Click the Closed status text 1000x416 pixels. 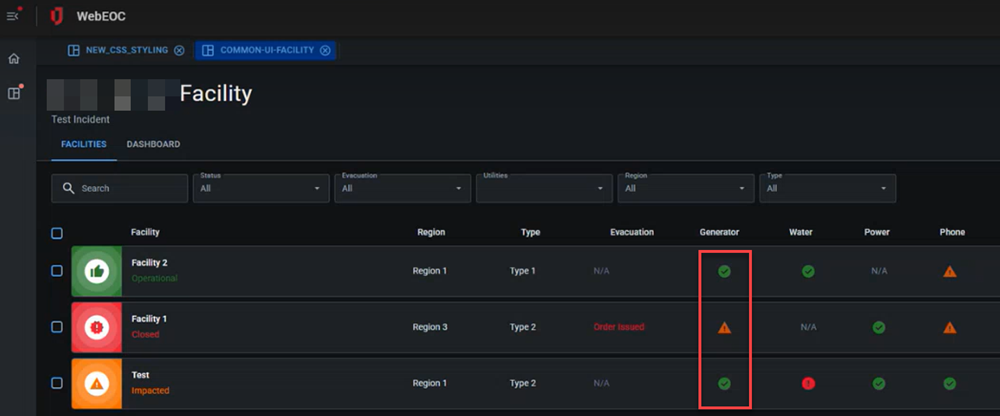(x=145, y=334)
